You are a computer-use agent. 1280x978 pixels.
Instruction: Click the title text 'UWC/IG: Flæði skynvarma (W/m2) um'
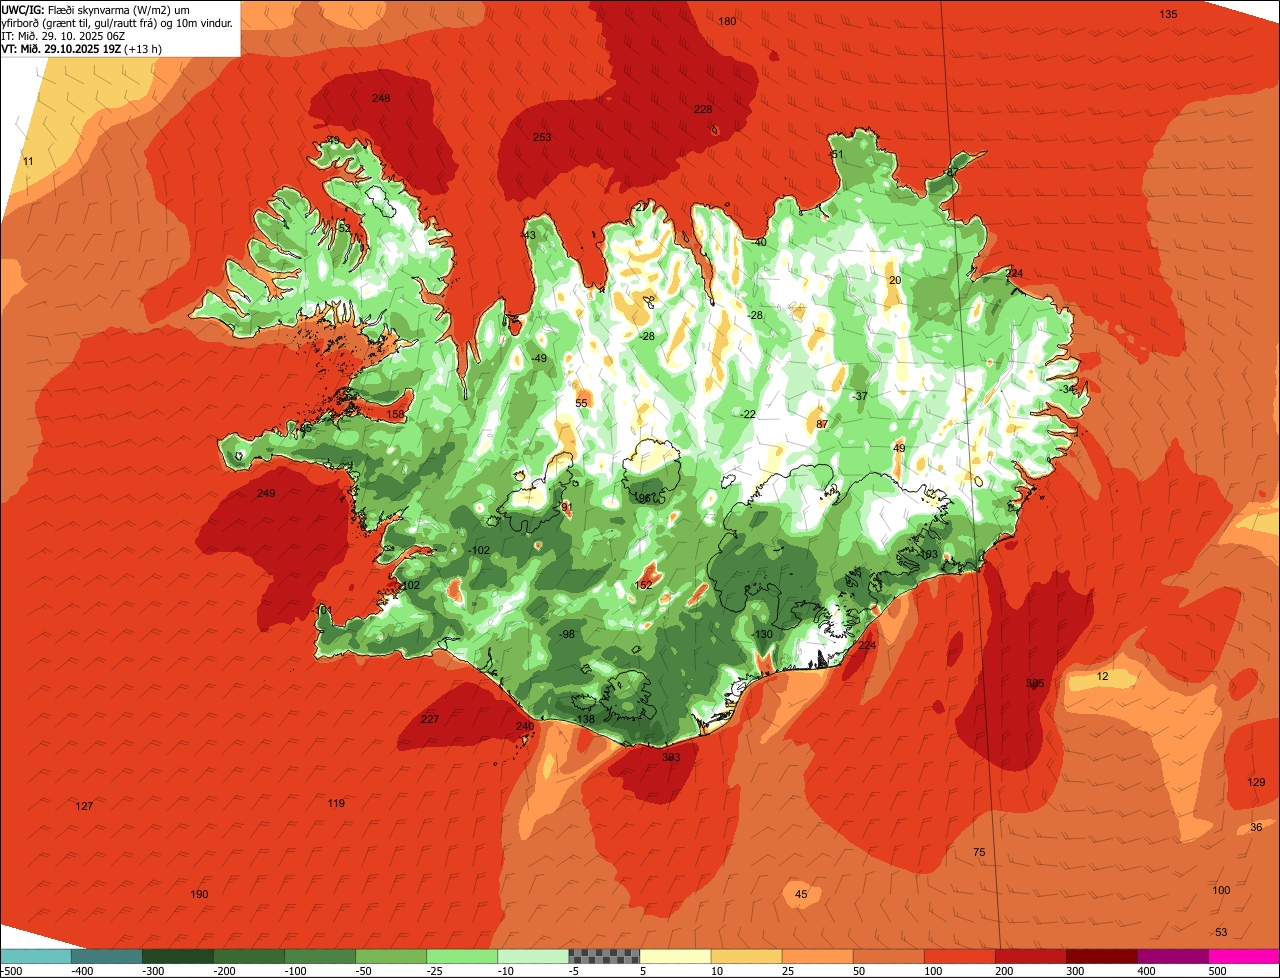pos(97,9)
